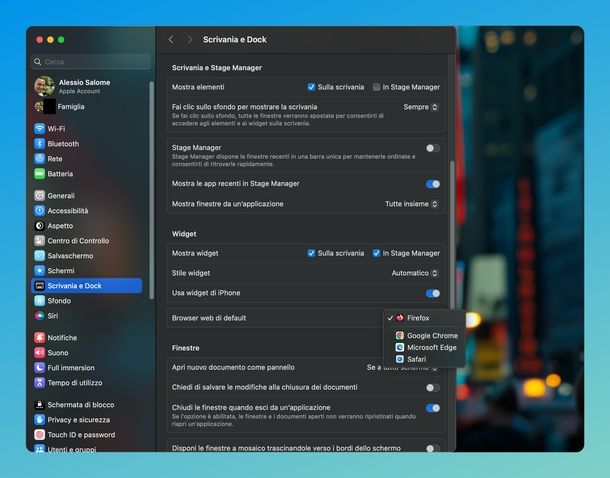Select the Suono speaker icon
This screenshot has width=610, height=478.
[x=39, y=353]
